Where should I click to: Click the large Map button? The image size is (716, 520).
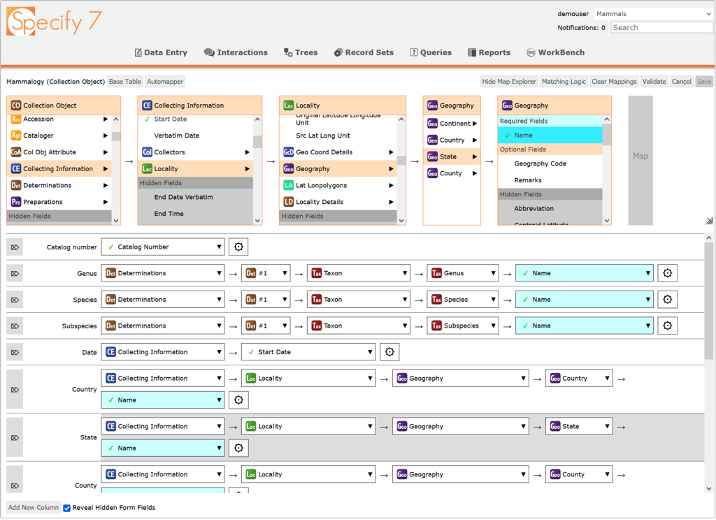pos(640,160)
